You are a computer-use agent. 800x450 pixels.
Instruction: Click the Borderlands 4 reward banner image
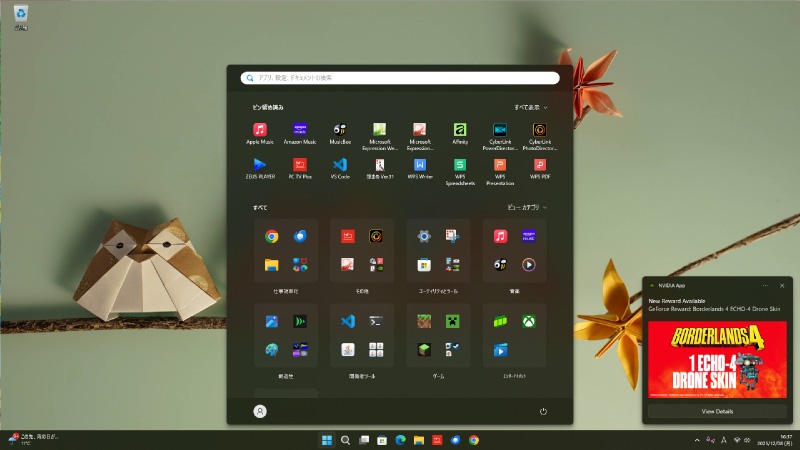[717, 359]
